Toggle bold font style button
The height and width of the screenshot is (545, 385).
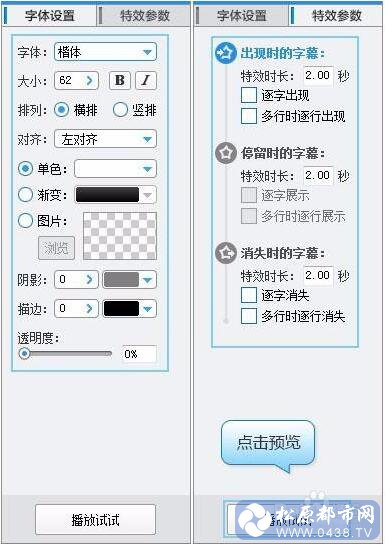[x=120, y=80]
